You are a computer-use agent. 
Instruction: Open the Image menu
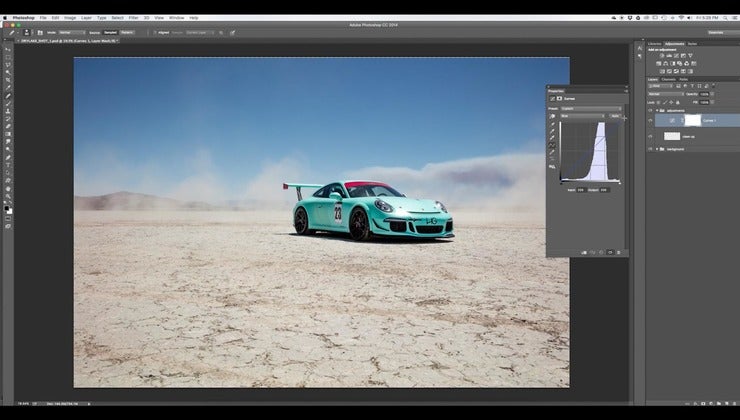(x=70, y=18)
